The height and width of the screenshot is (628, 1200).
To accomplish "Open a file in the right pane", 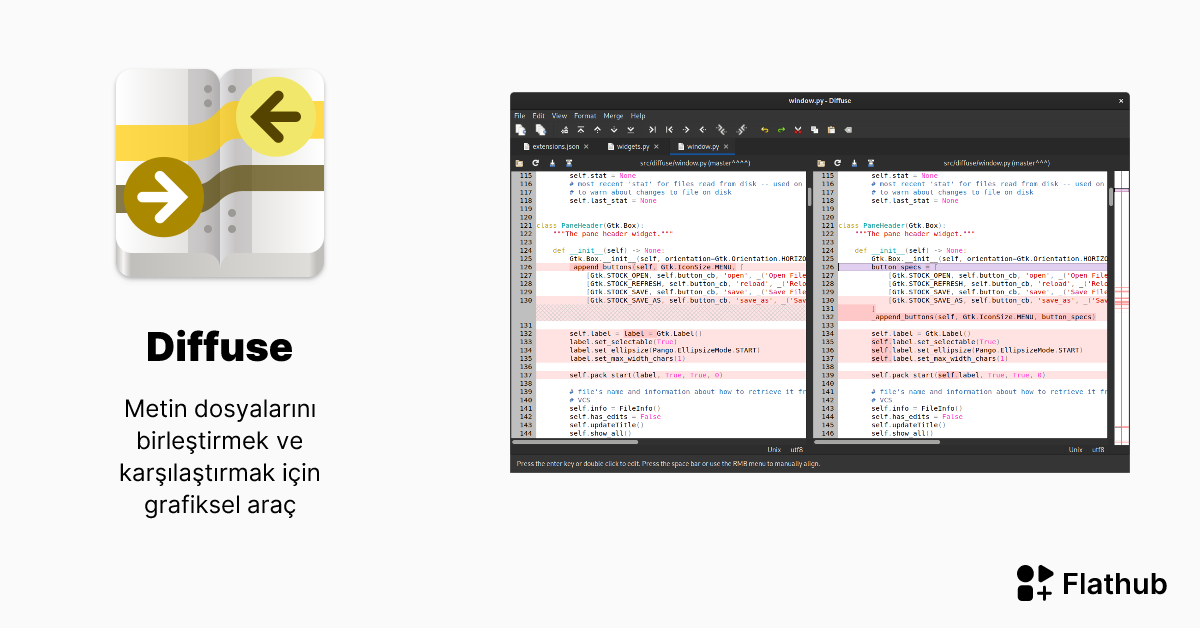I will (820, 163).
